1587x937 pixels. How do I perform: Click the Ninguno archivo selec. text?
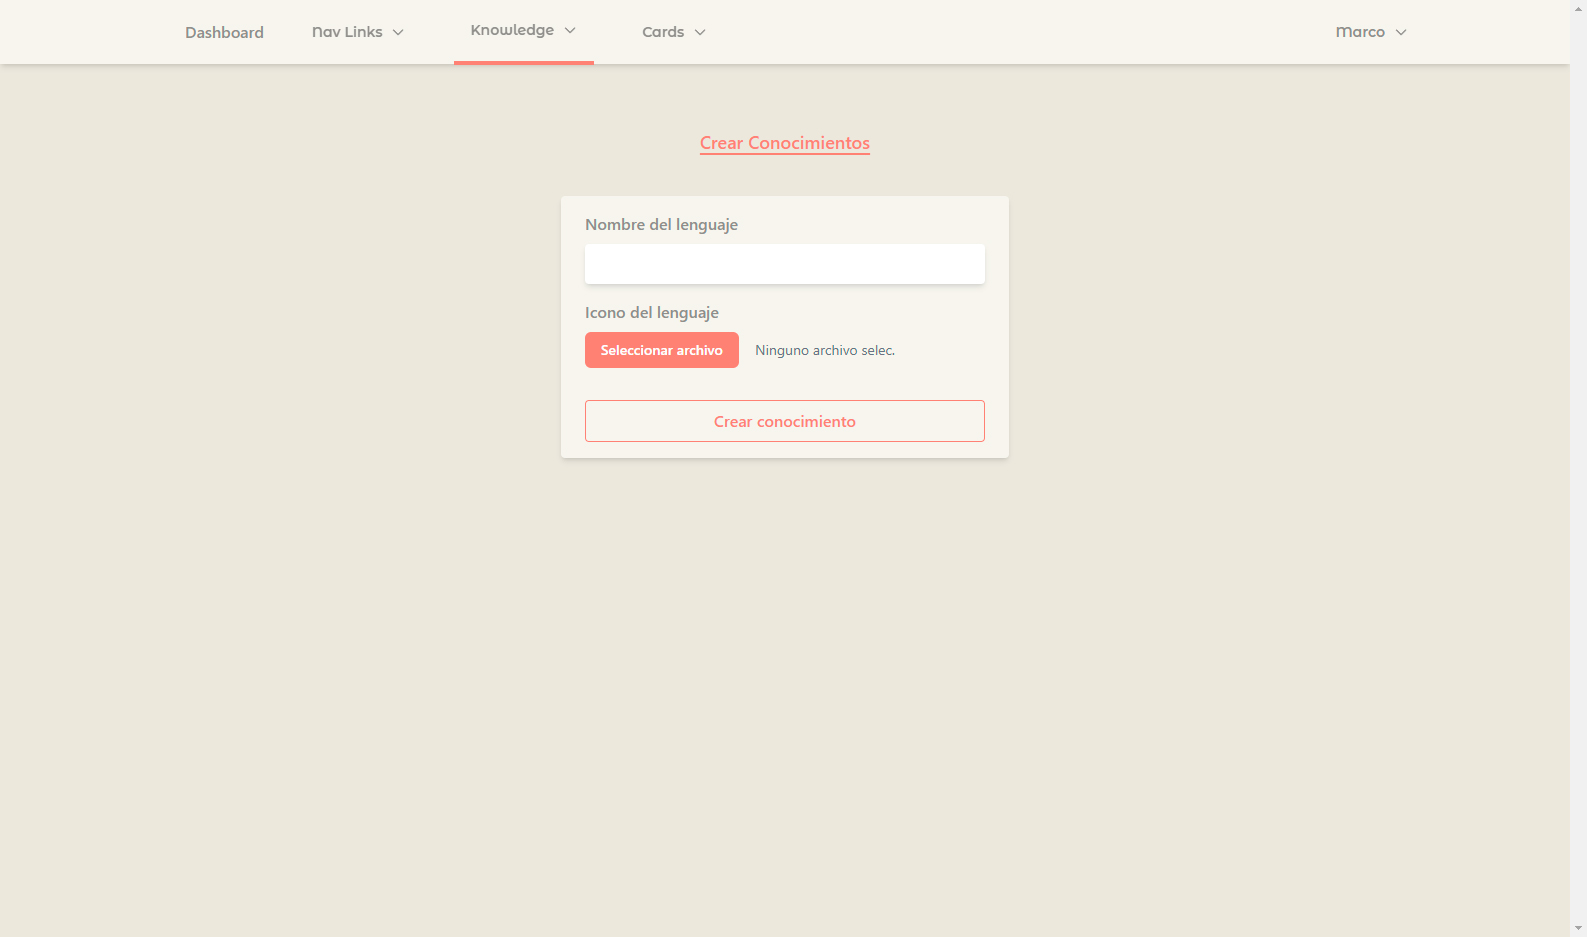pyautogui.click(x=825, y=351)
